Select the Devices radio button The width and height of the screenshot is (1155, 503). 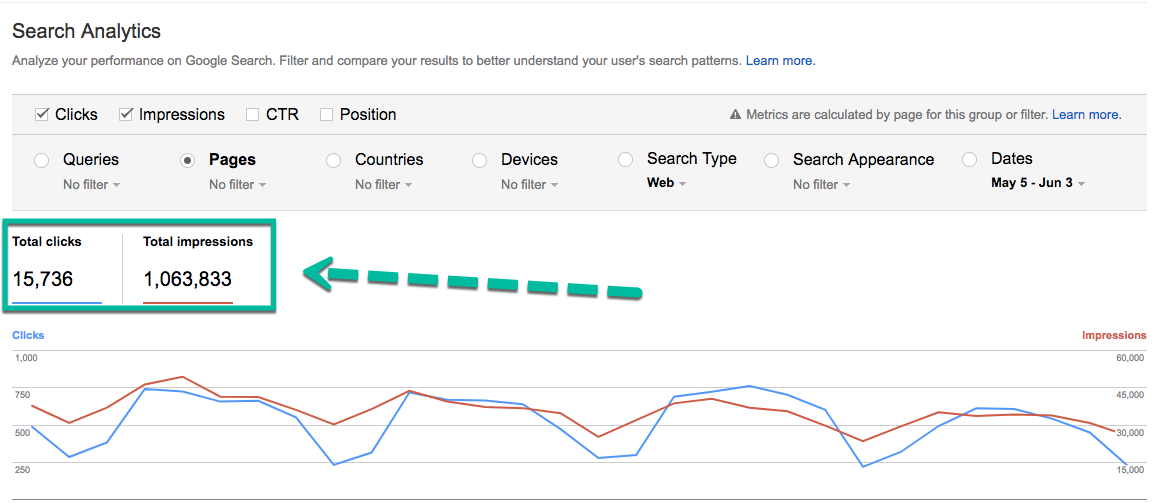[x=480, y=160]
